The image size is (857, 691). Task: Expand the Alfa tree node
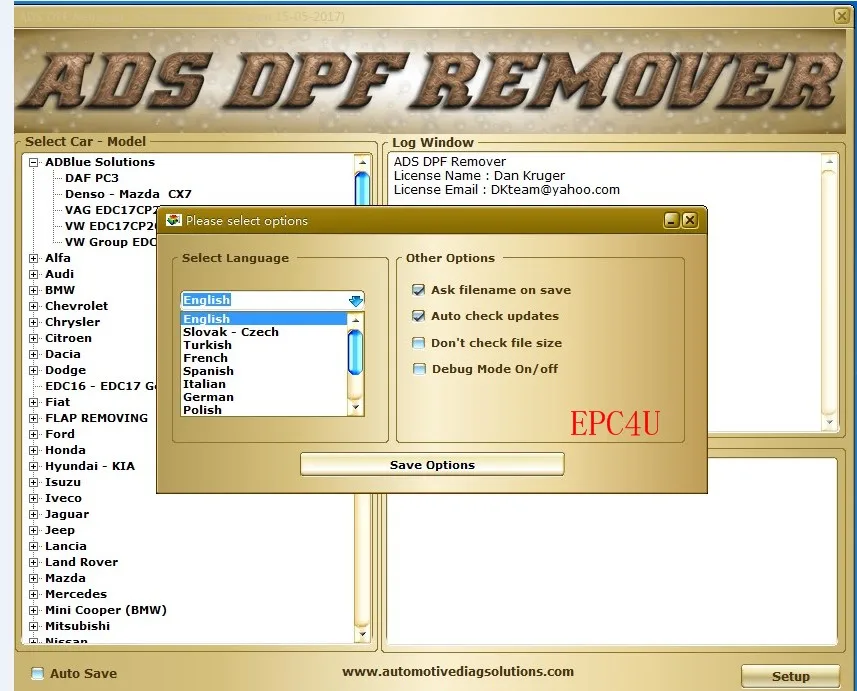point(34,258)
